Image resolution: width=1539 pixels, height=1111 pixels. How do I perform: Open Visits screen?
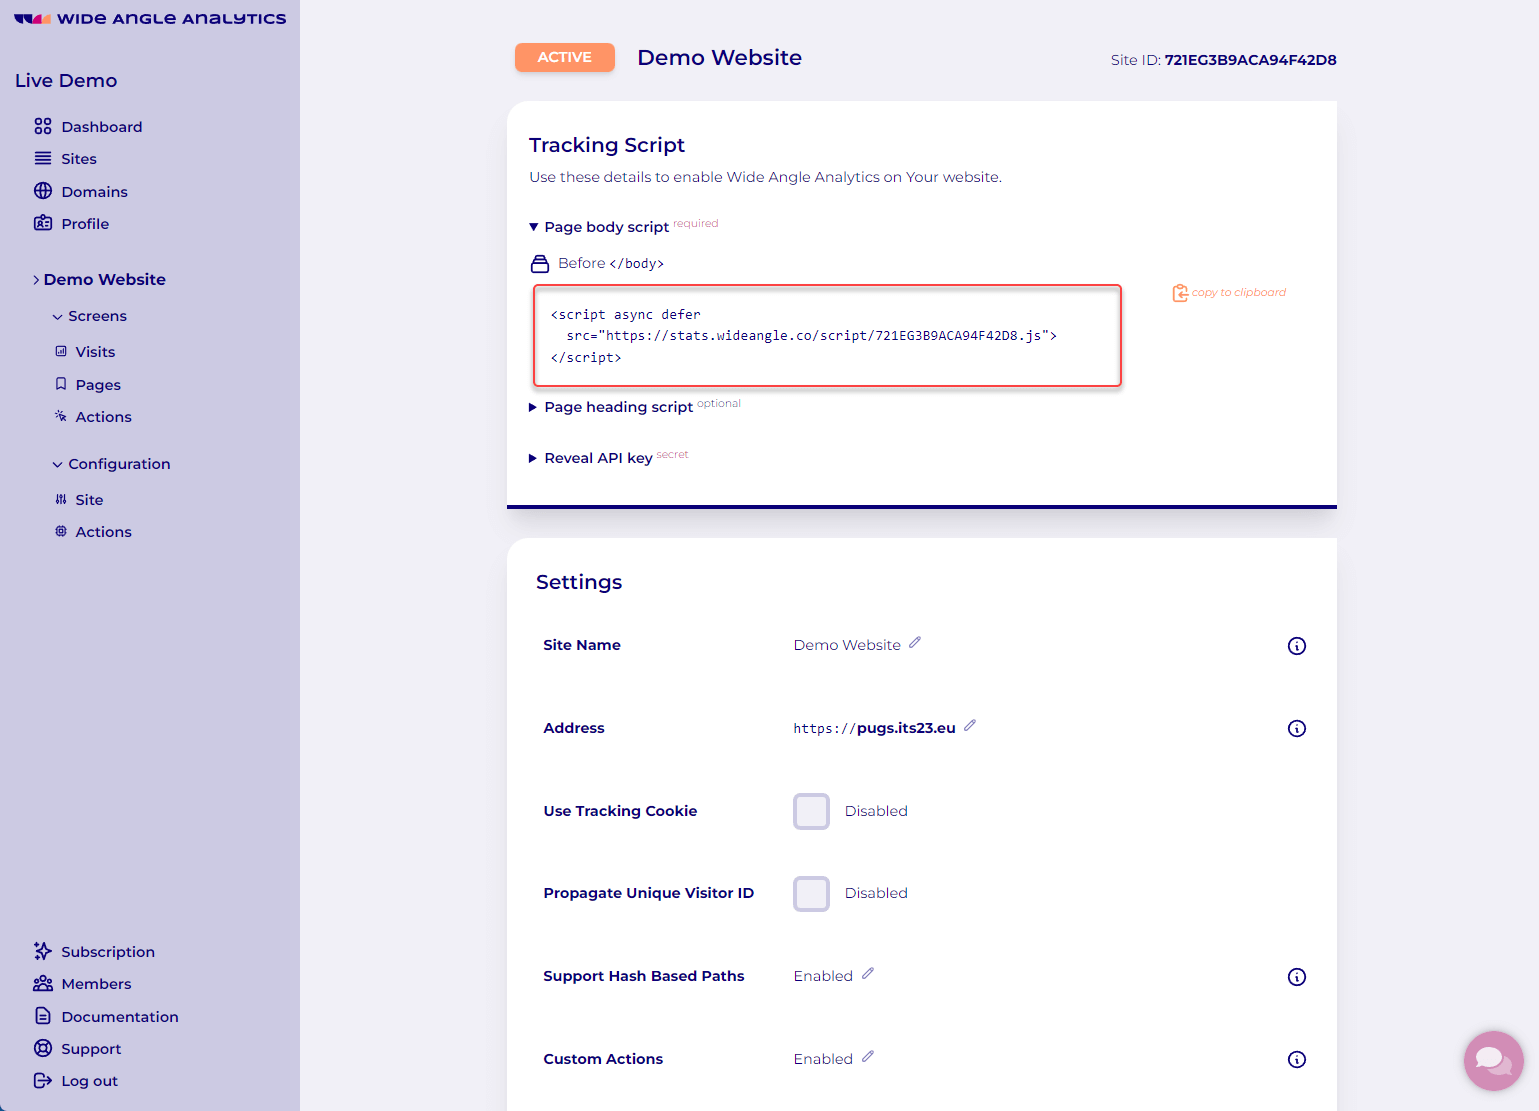[x=95, y=352]
